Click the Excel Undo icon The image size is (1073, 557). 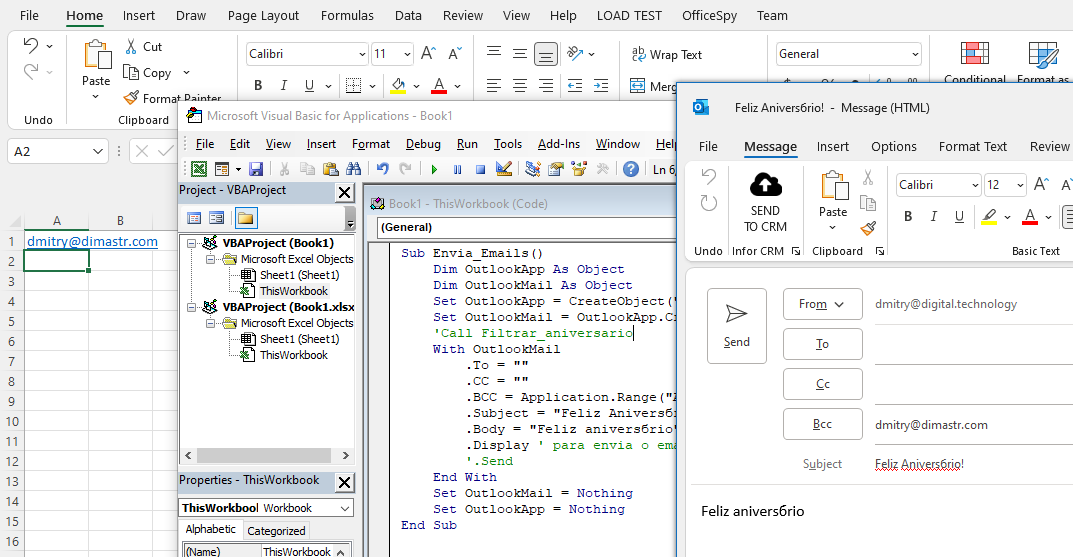[31, 46]
